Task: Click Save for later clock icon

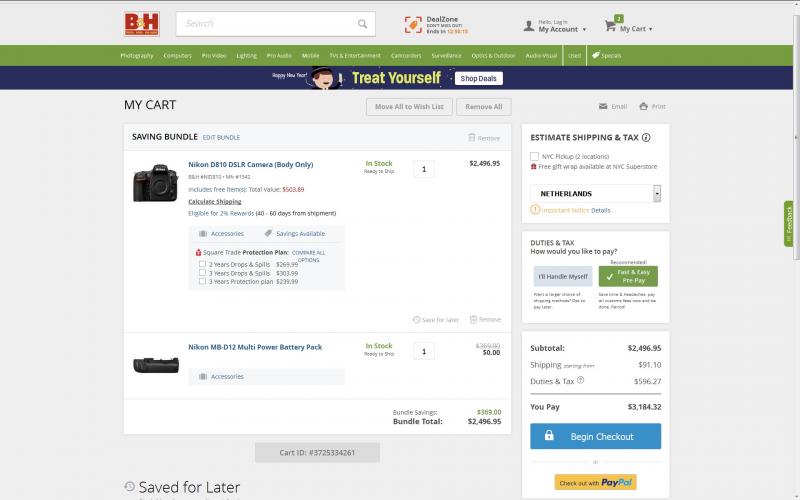Action: [x=416, y=319]
